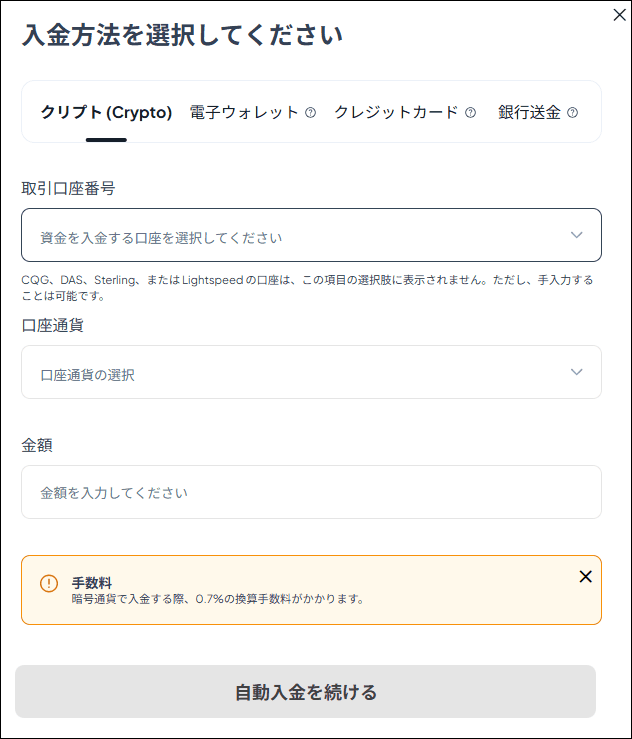Open the 取引口座番号 account dropdown
This screenshot has width=632, height=739.
[x=300, y=236]
